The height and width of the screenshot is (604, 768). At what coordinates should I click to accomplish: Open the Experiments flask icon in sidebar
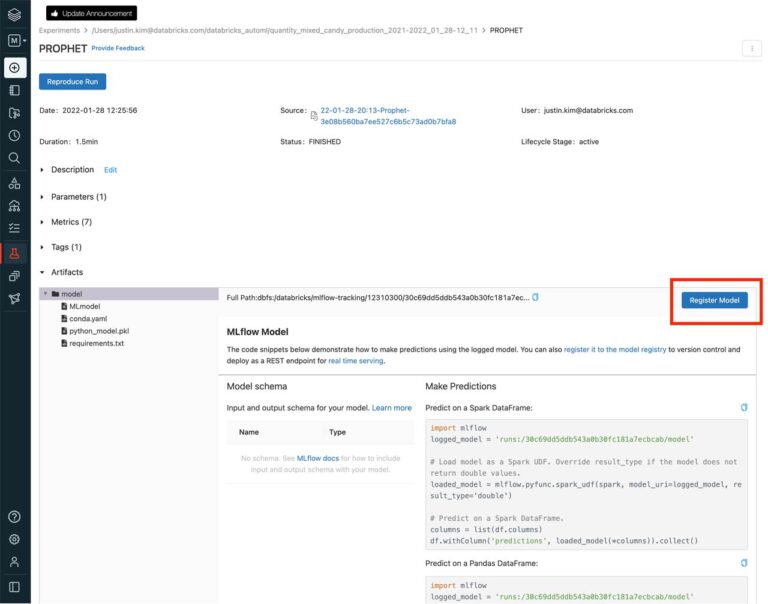(x=15, y=253)
